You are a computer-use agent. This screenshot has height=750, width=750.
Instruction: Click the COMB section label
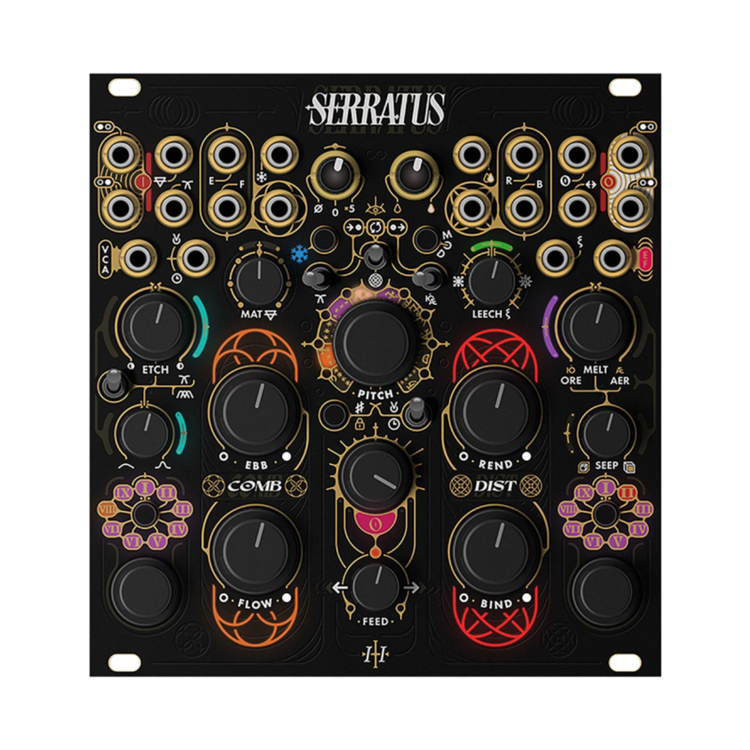click(254, 486)
